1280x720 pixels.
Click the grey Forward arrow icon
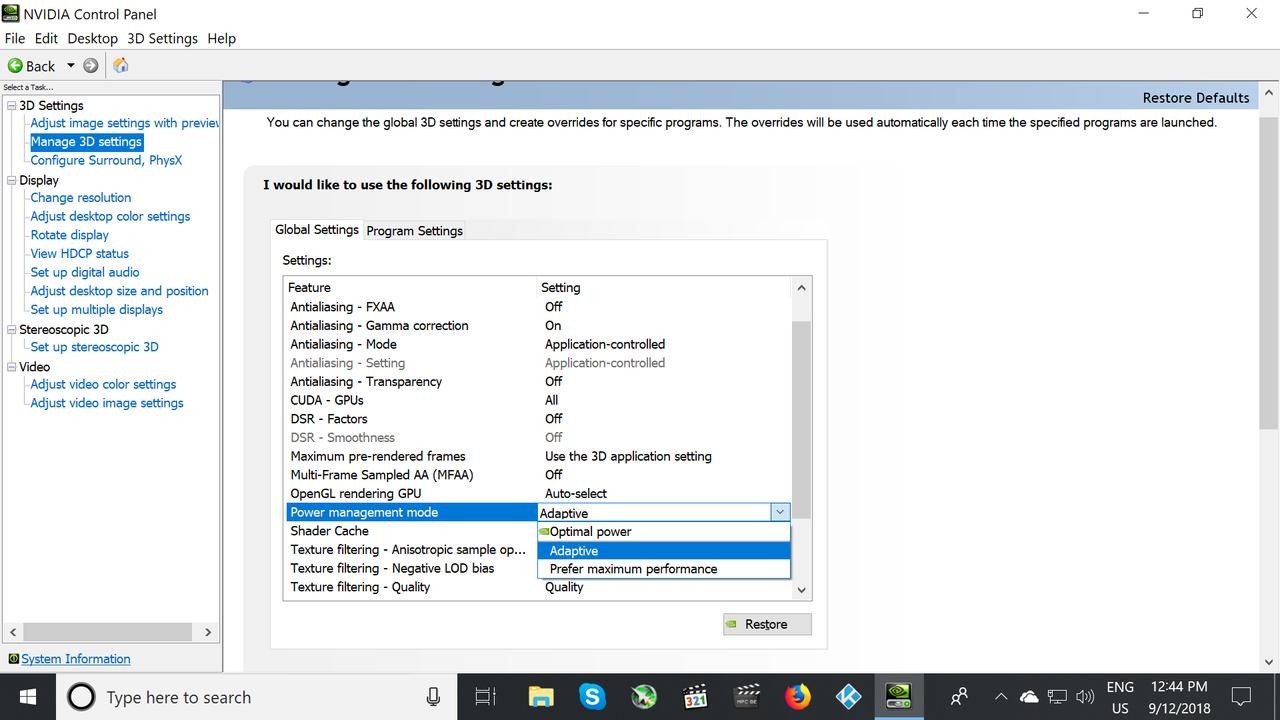pos(91,66)
